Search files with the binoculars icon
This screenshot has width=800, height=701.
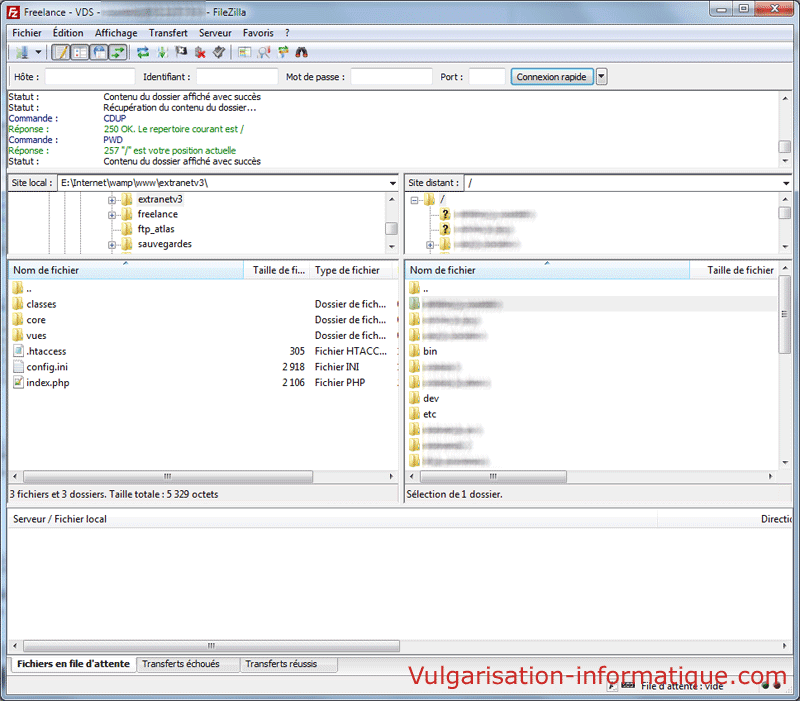click(302, 52)
